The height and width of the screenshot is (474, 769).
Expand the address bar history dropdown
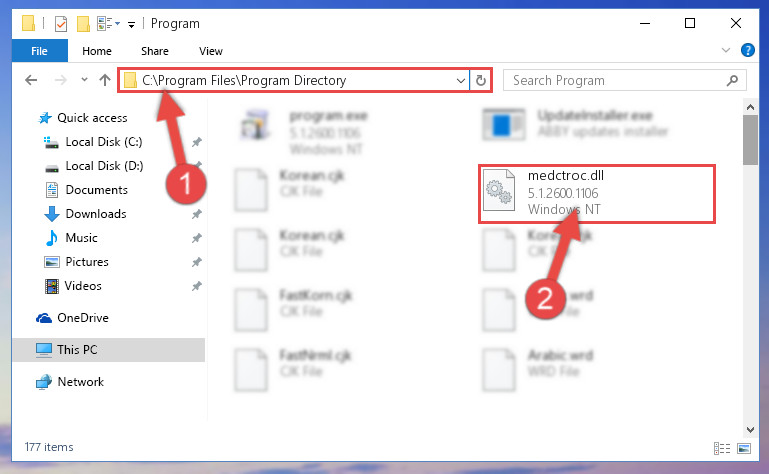(461, 80)
